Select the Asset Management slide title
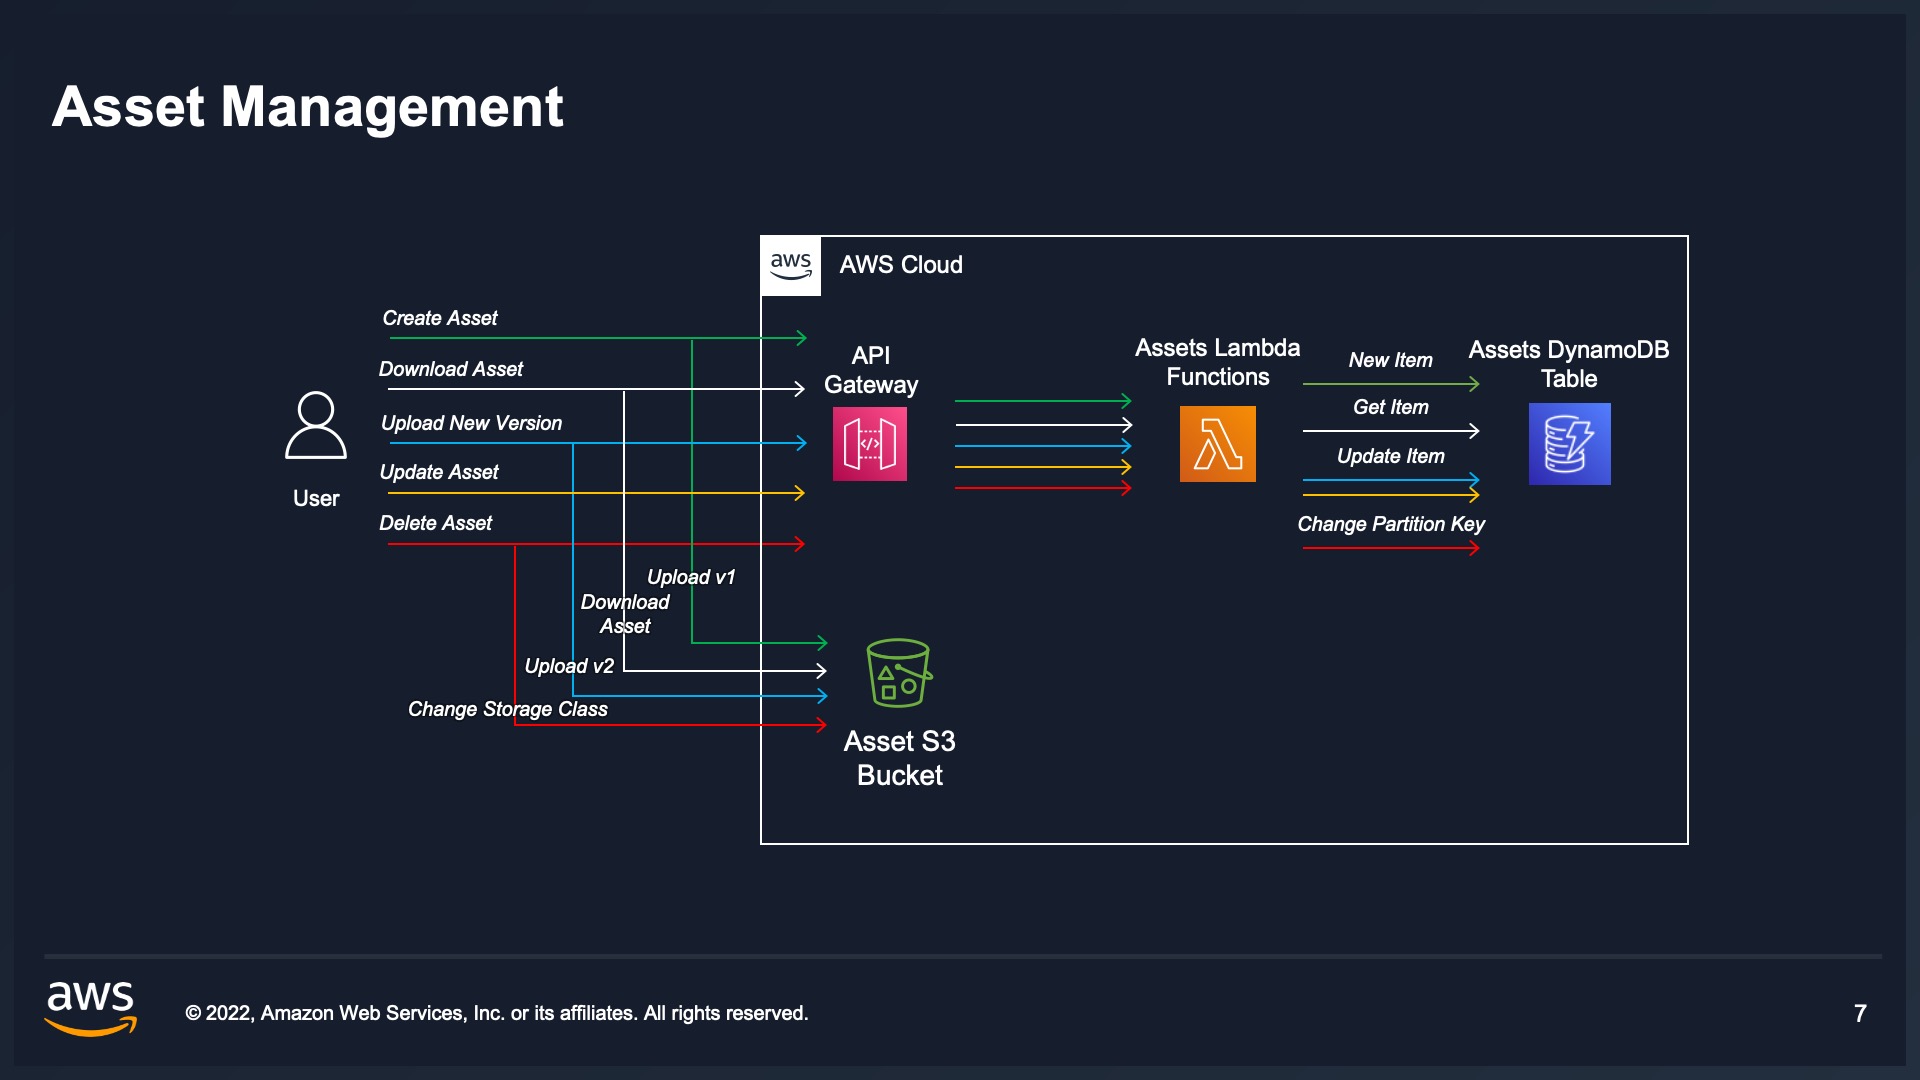 coord(308,107)
